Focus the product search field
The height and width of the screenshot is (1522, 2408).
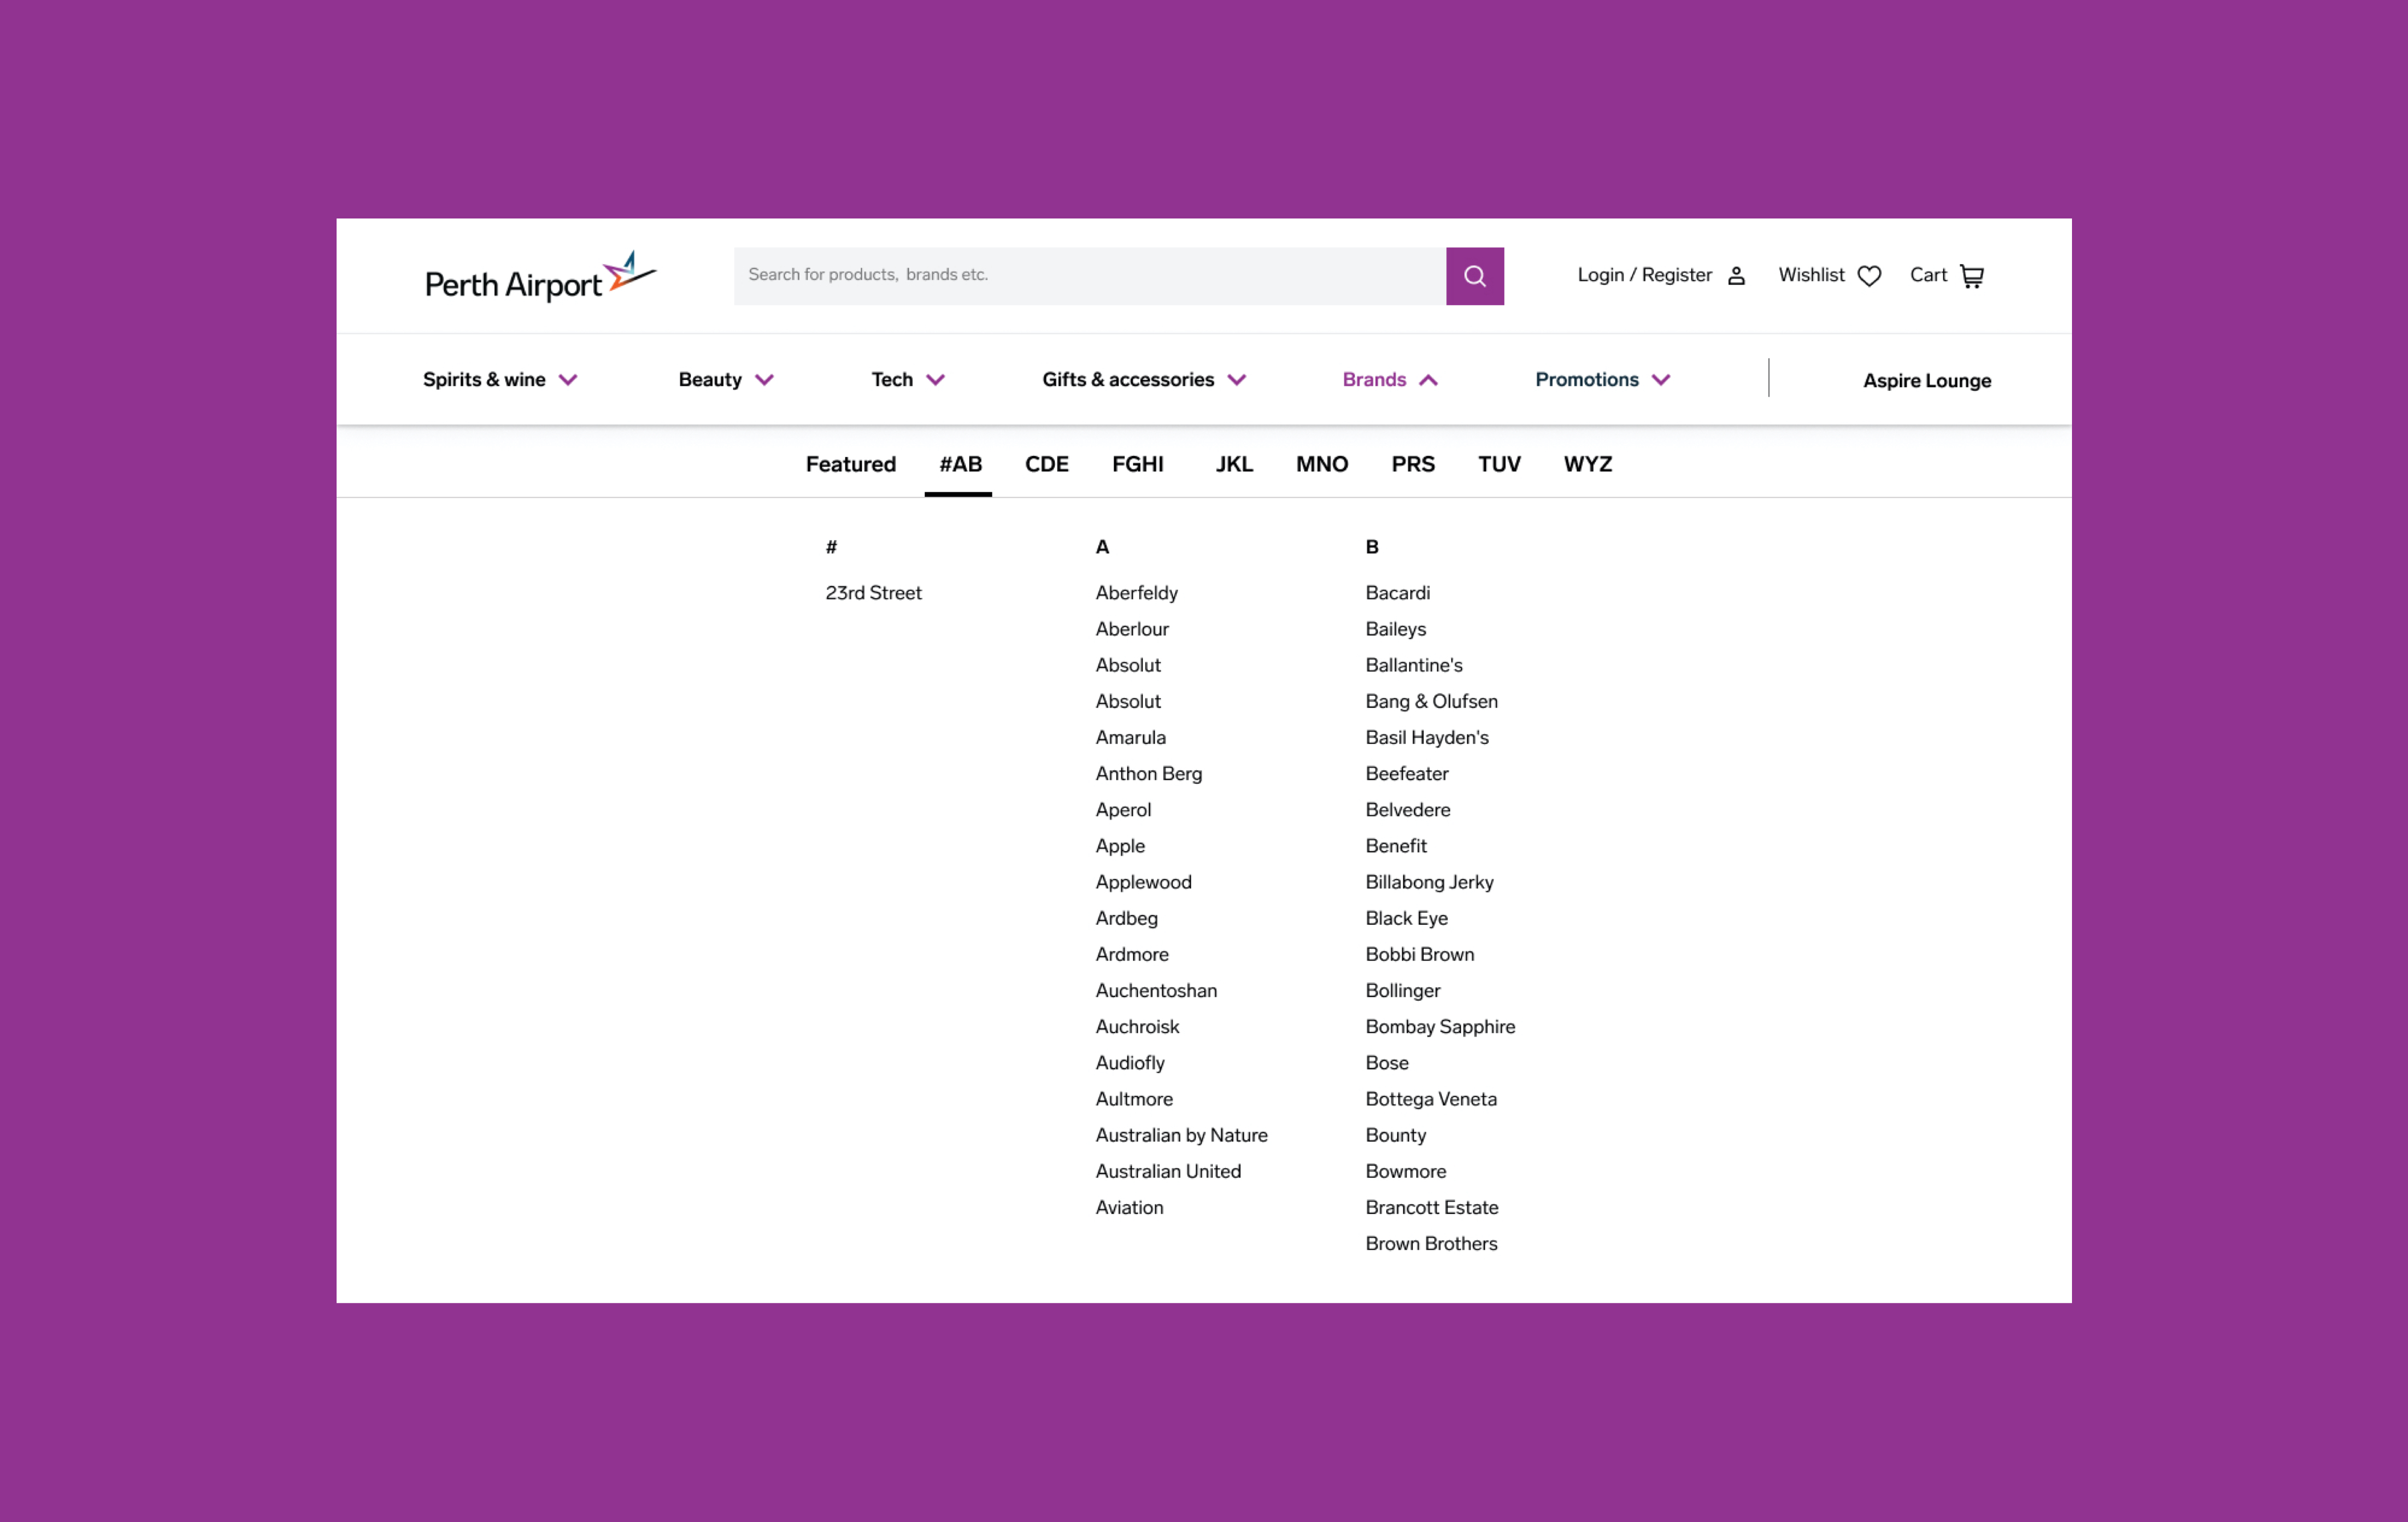click(x=1089, y=276)
